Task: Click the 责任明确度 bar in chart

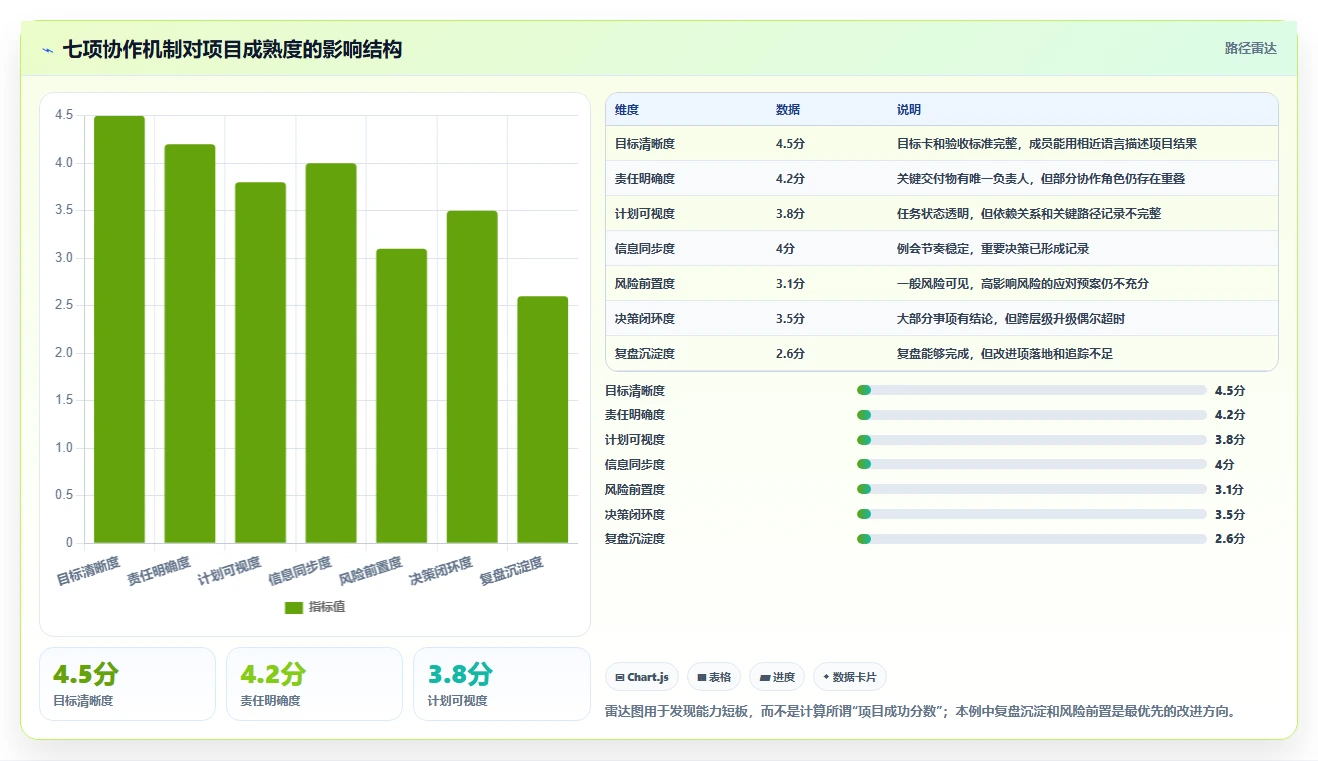Action: tap(190, 343)
